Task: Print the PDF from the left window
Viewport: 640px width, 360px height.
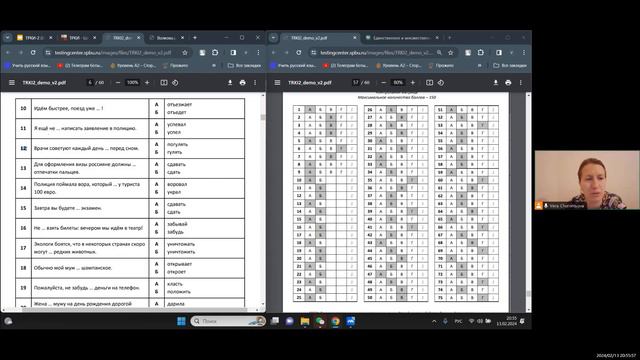Action: [x=242, y=82]
